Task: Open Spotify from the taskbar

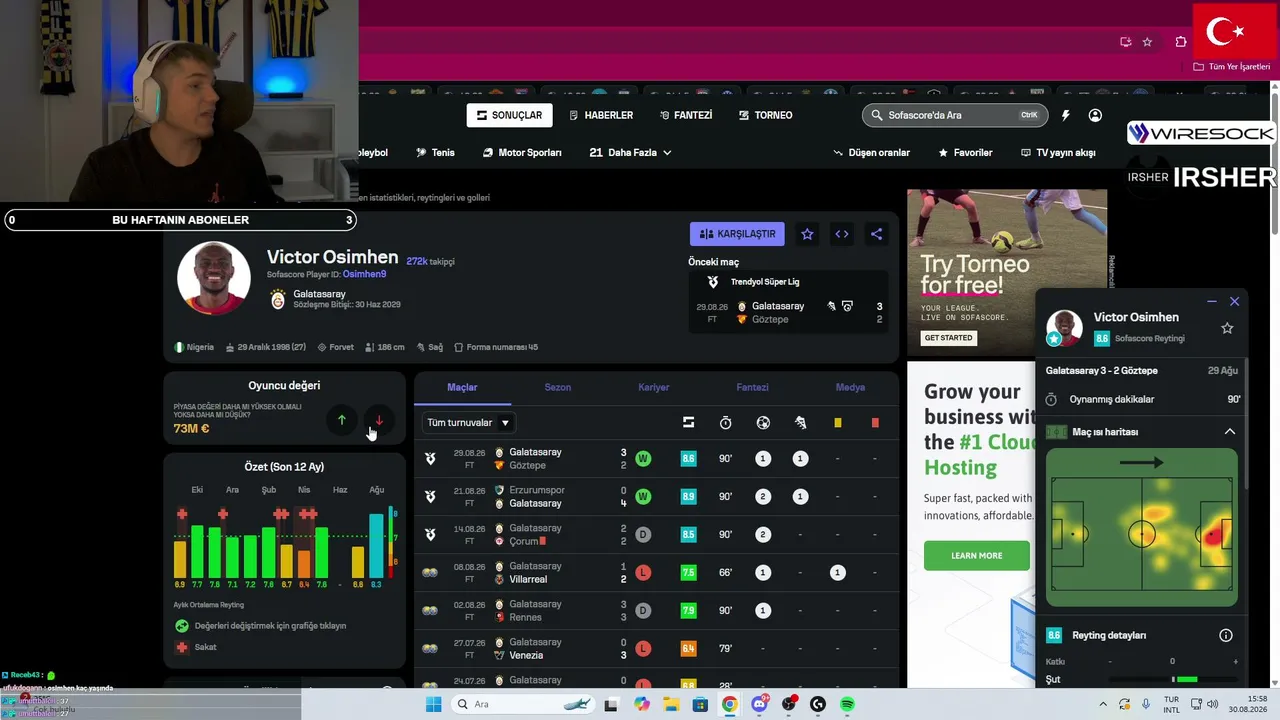Action: 847,704
